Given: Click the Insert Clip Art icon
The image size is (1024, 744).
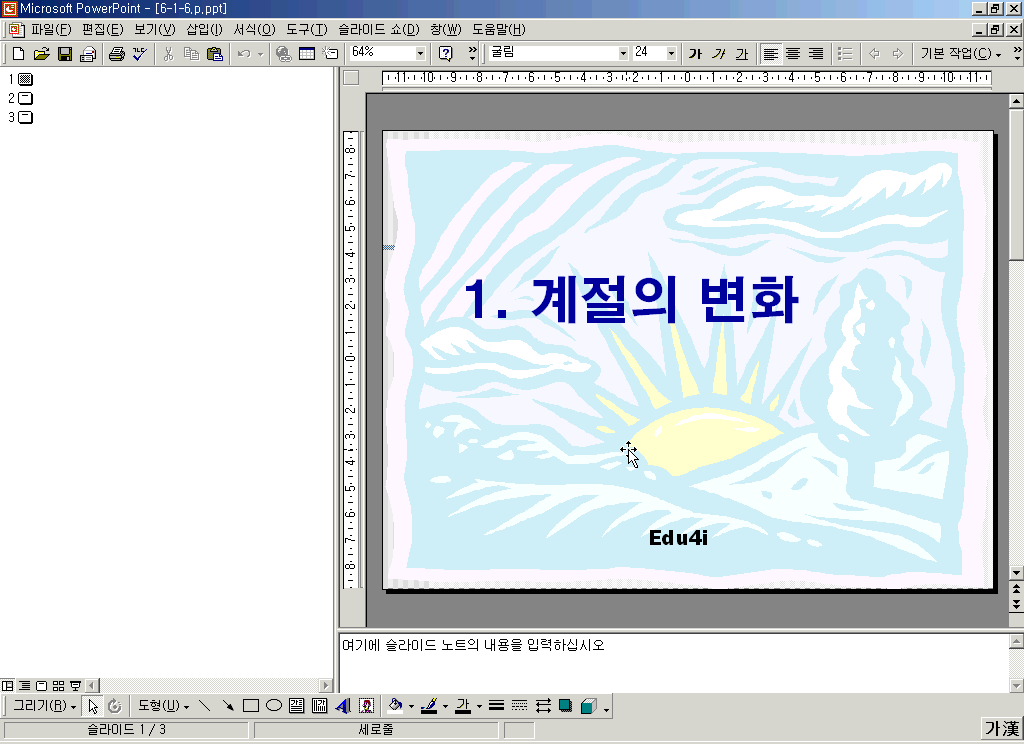Looking at the screenshot, I should [366, 706].
